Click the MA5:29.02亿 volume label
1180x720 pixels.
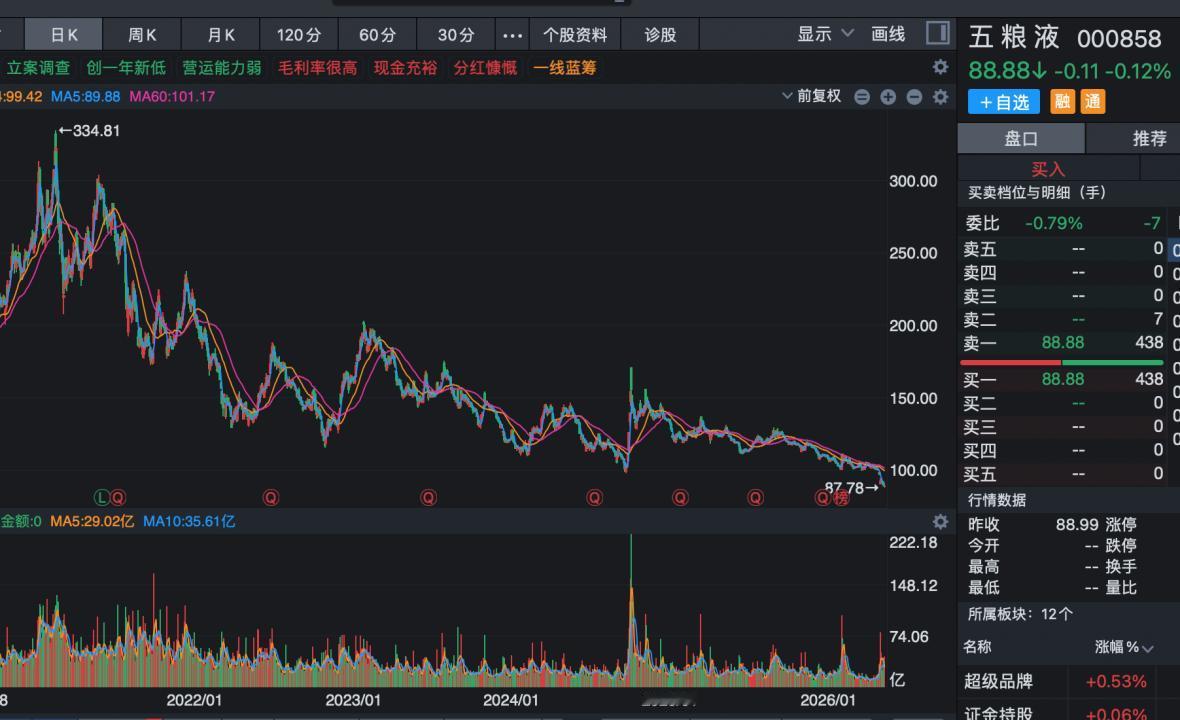[x=92, y=521]
